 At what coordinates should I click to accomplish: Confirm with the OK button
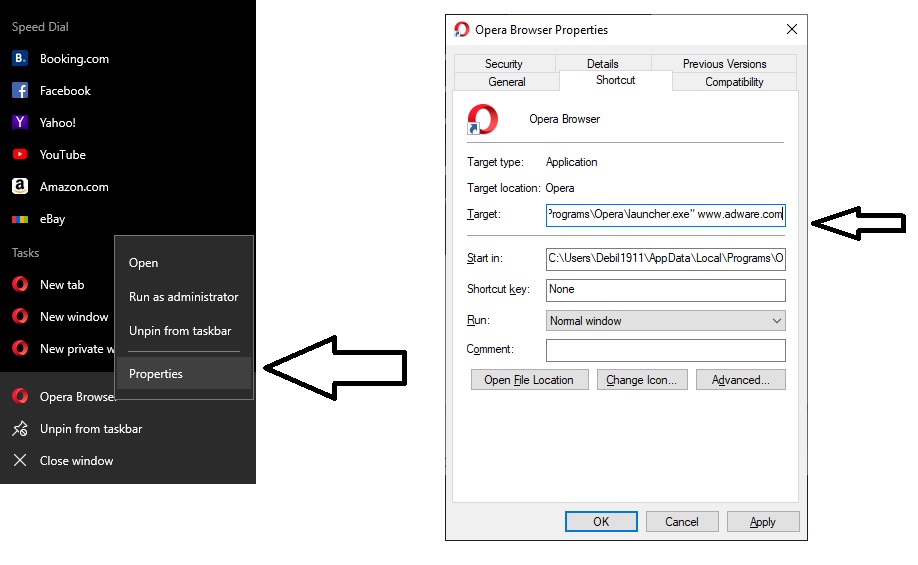coord(601,522)
